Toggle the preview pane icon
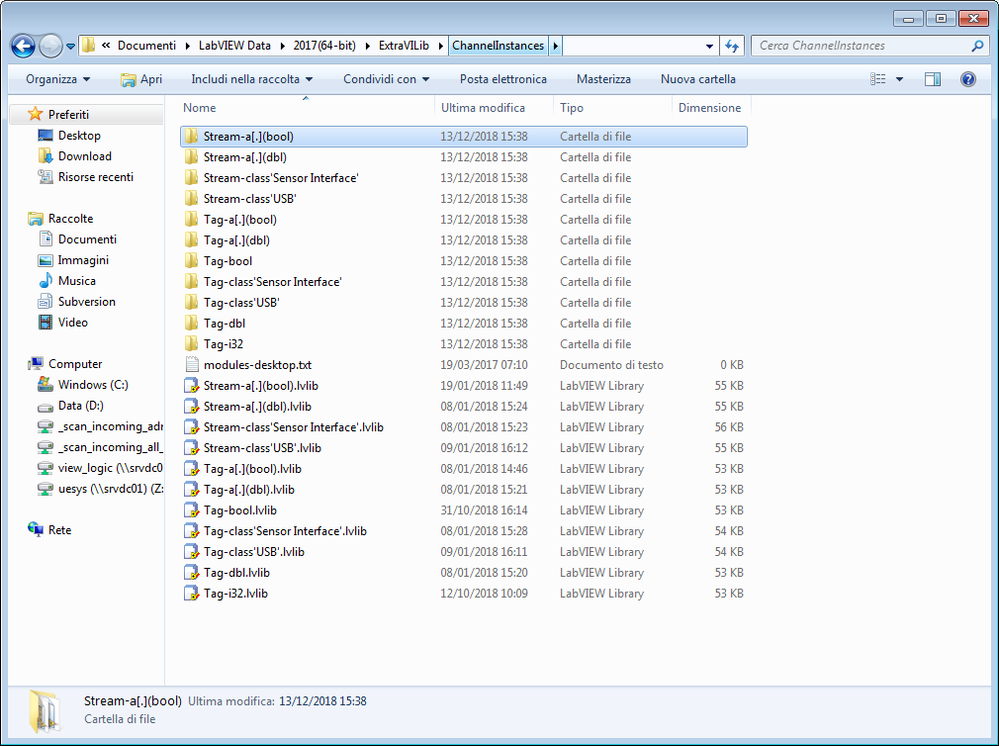This screenshot has width=999, height=746. pos(933,79)
